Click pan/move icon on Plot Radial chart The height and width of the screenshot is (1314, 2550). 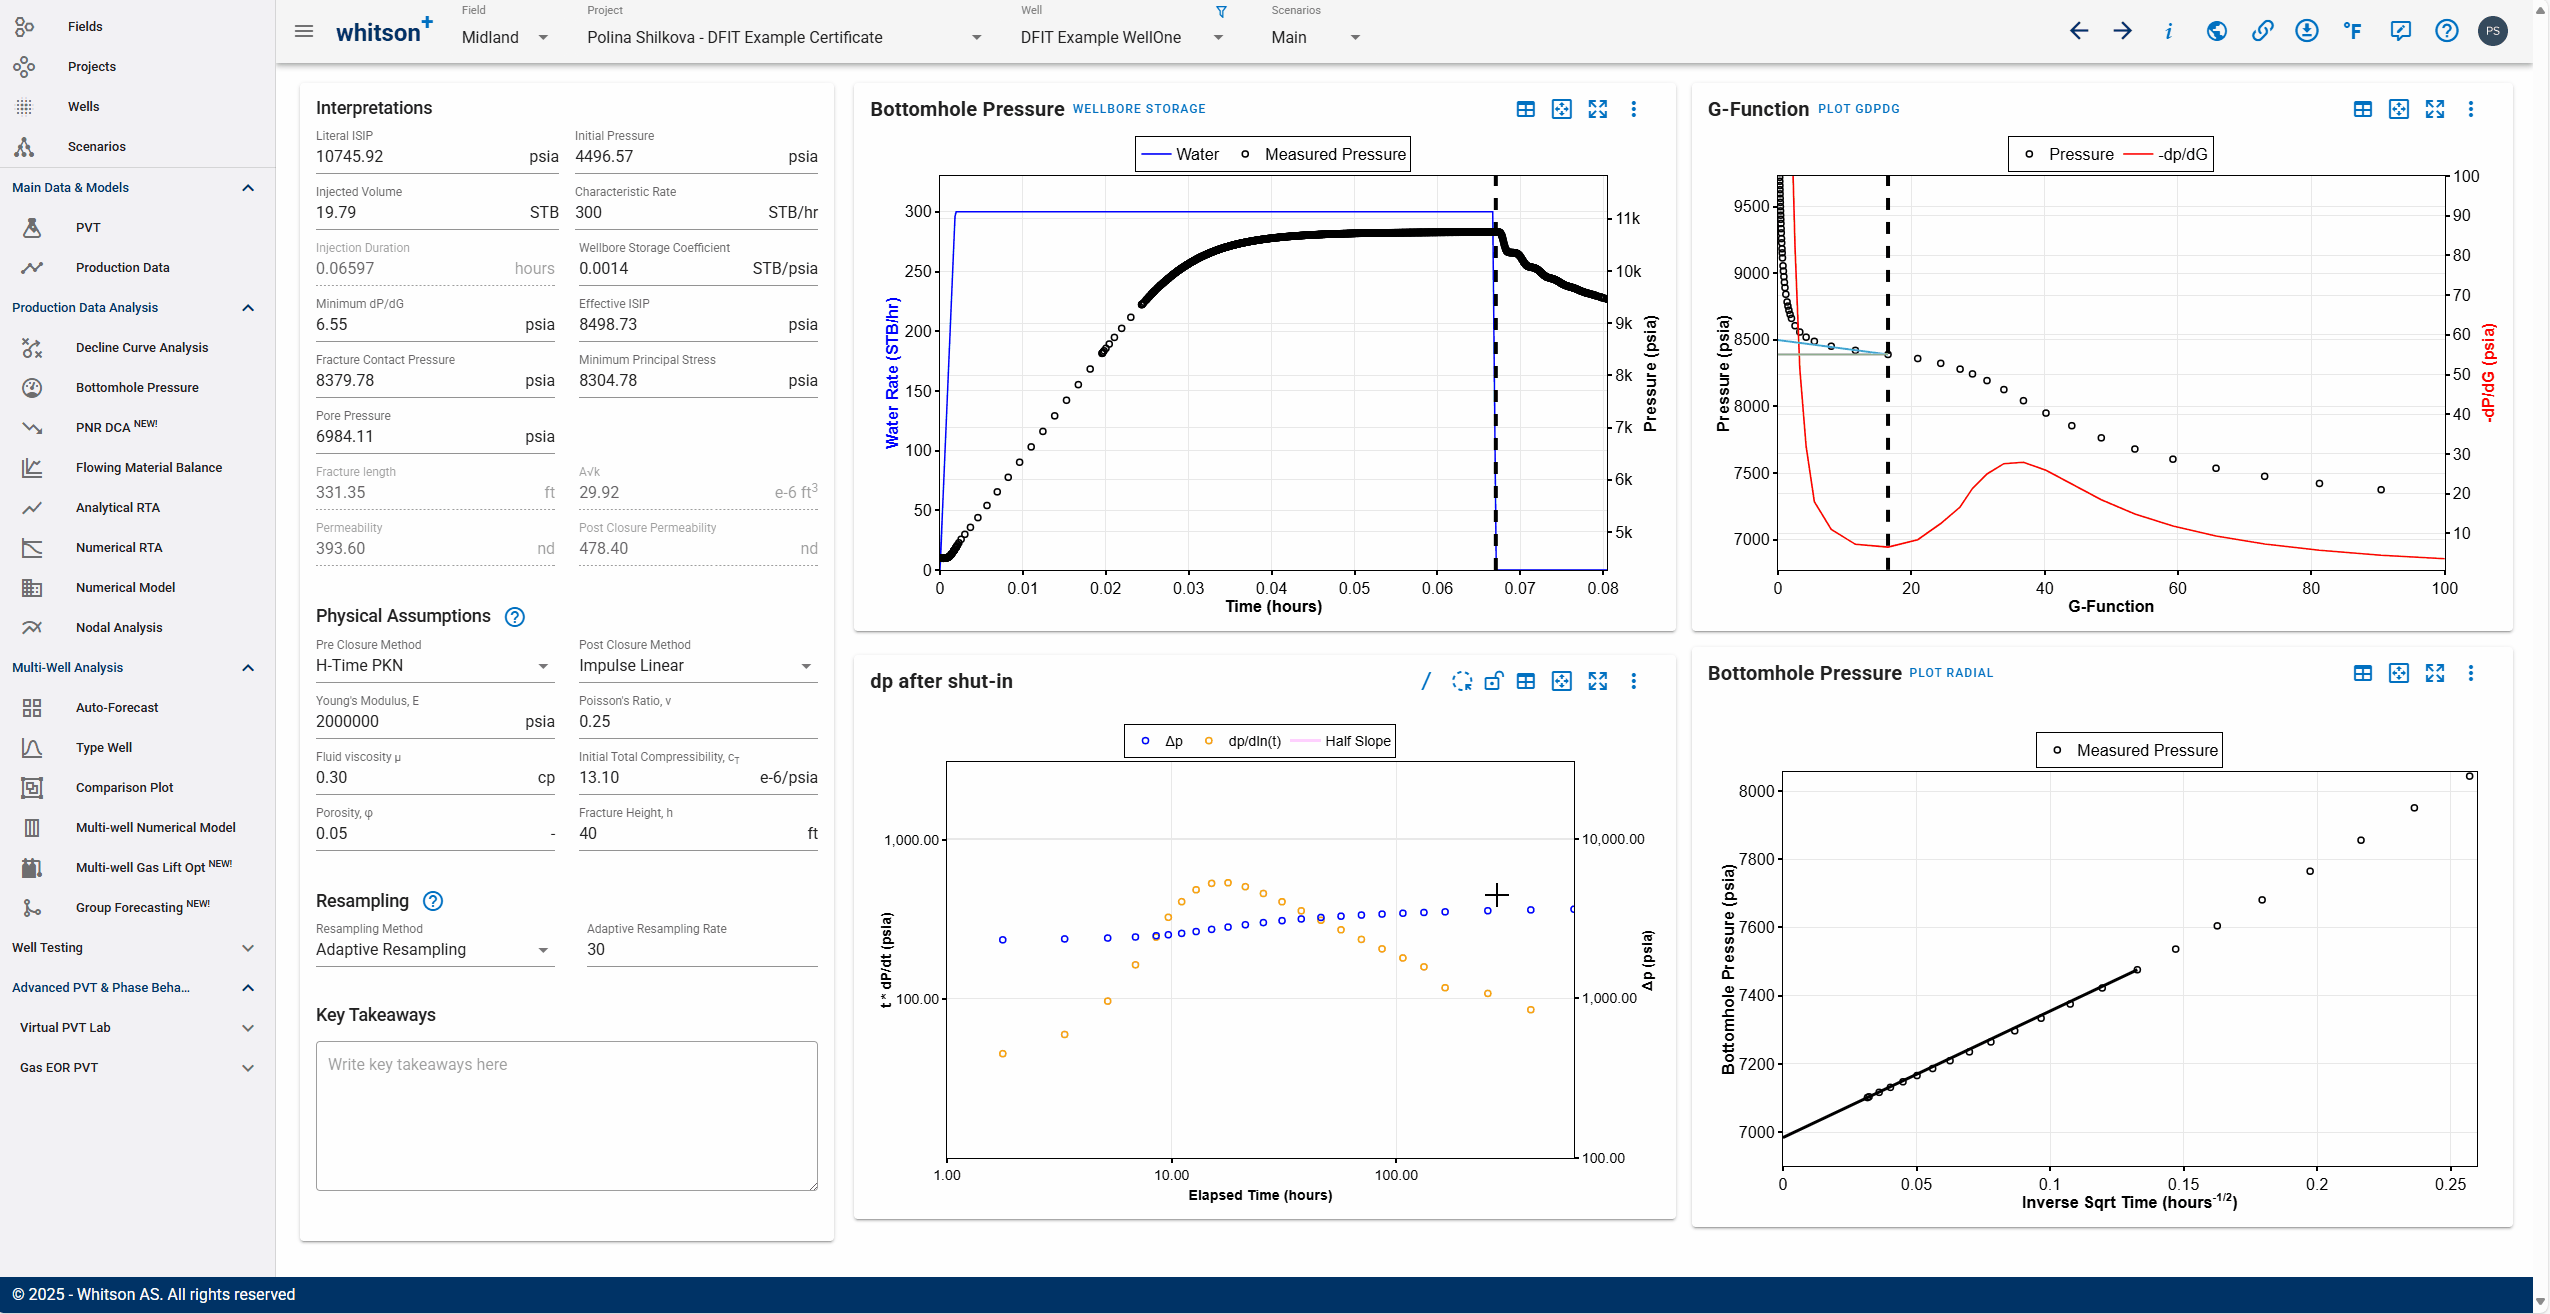2399,673
